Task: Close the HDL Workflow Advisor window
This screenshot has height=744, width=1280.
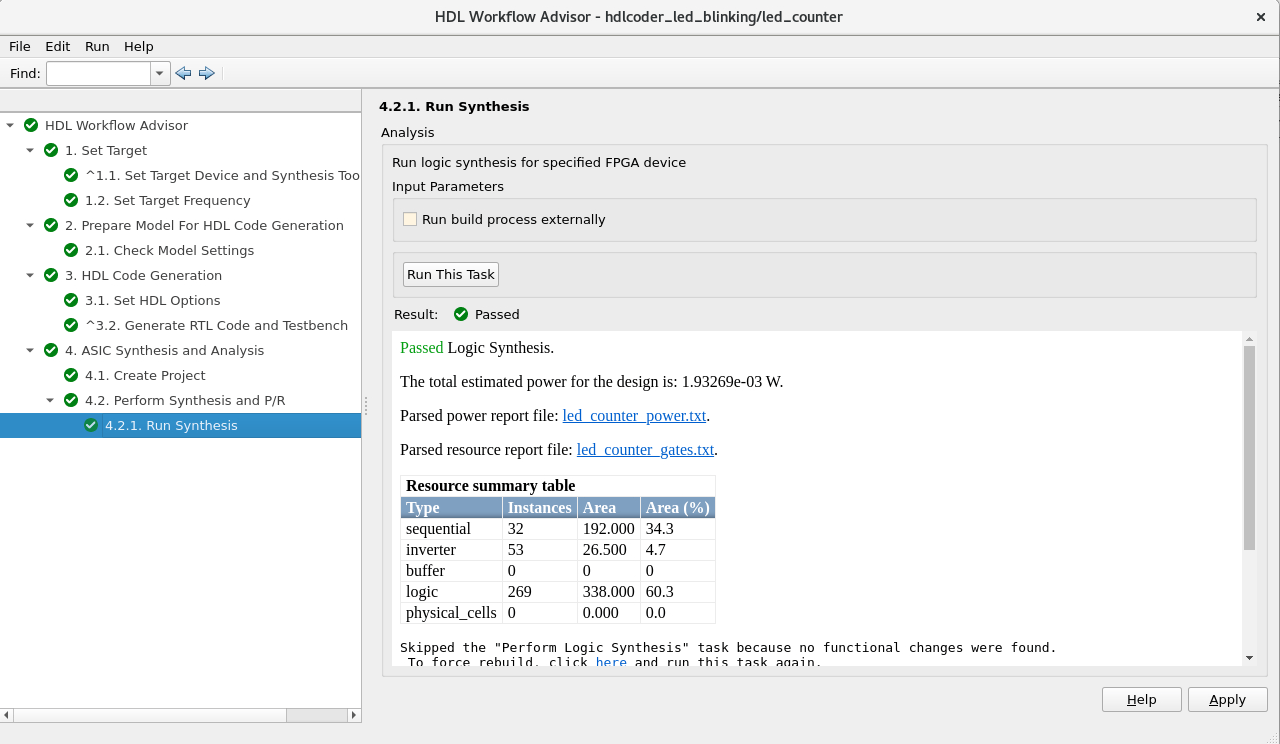Action: point(1261,17)
